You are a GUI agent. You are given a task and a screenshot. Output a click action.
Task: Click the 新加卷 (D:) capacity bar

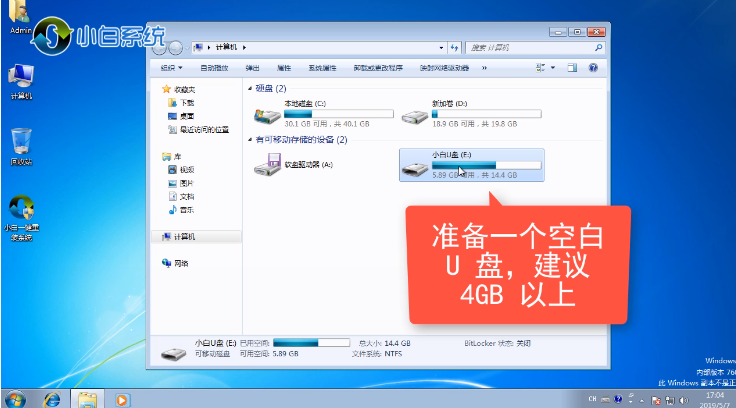pyautogui.click(x=486, y=114)
